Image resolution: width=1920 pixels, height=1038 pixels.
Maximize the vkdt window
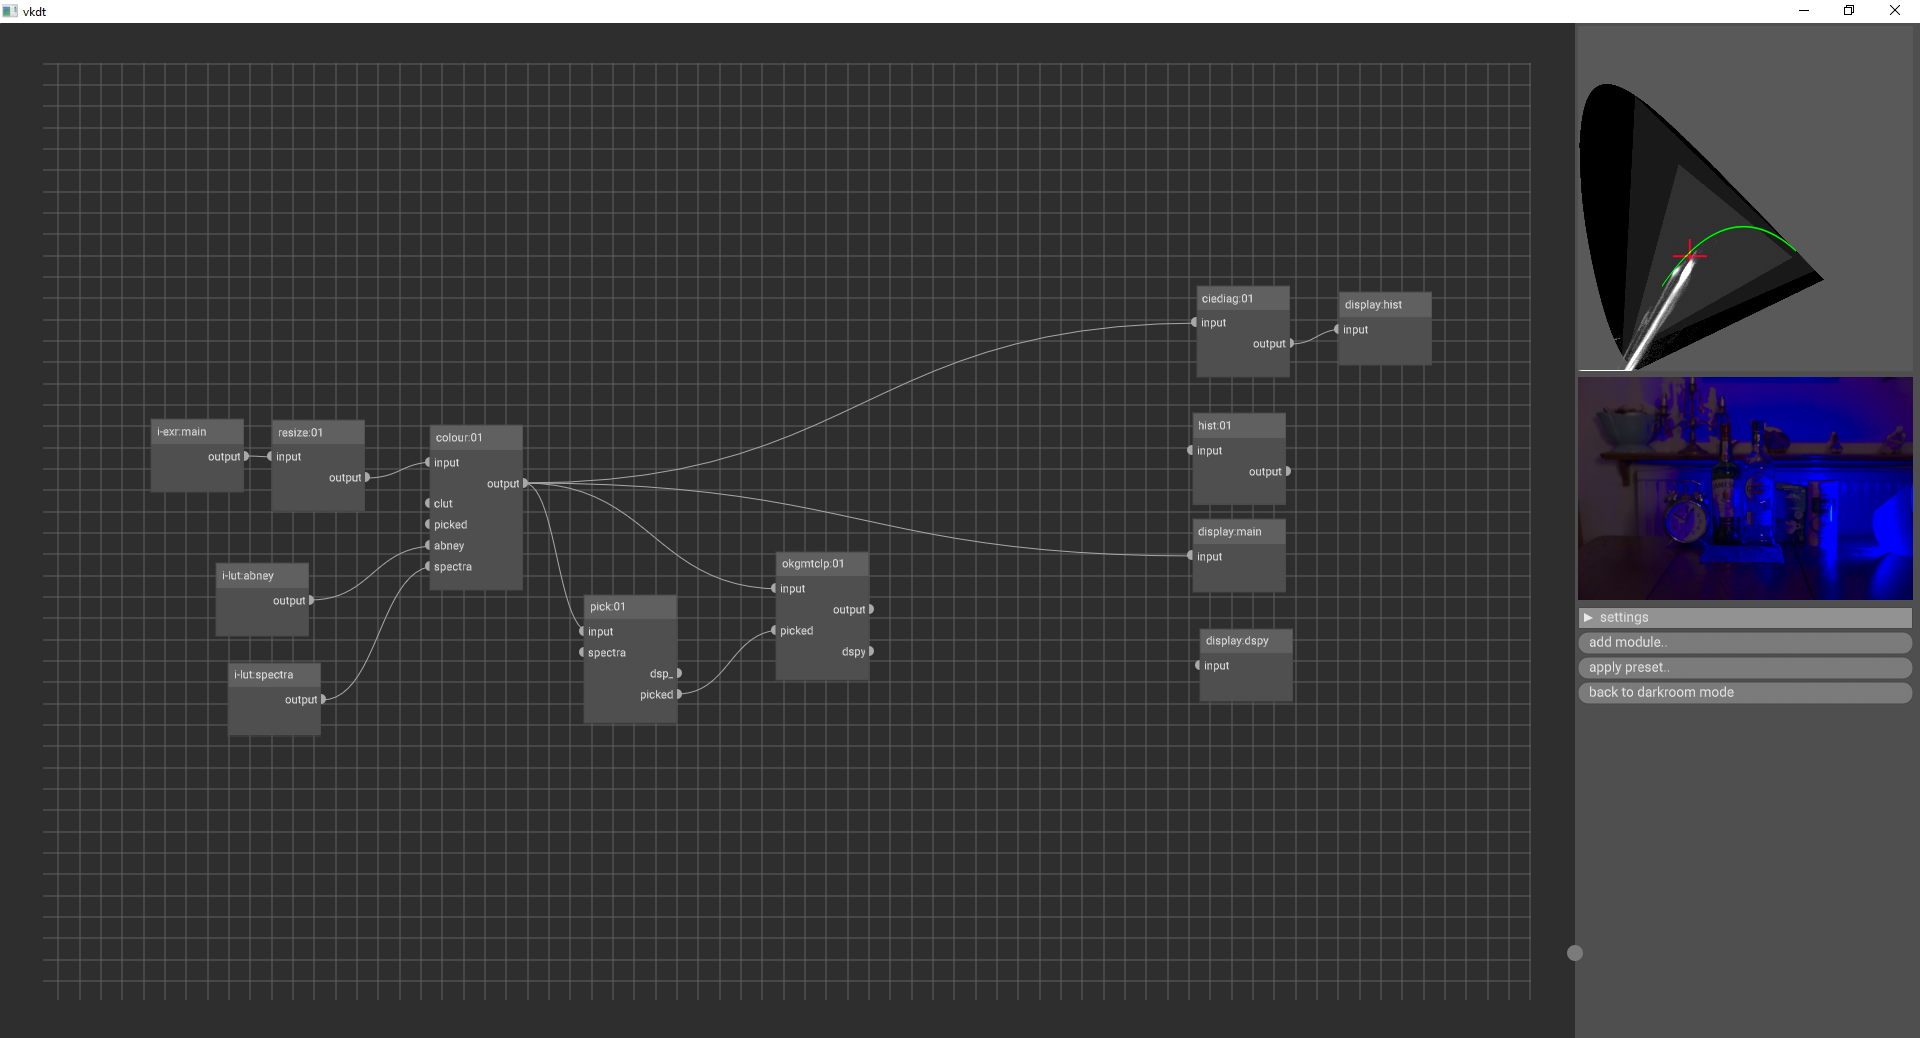[x=1848, y=11]
